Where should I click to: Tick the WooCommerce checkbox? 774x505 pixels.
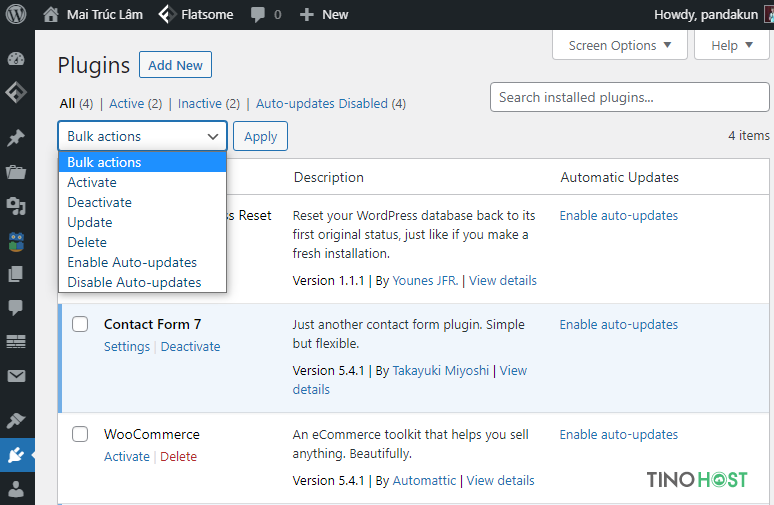point(80,434)
